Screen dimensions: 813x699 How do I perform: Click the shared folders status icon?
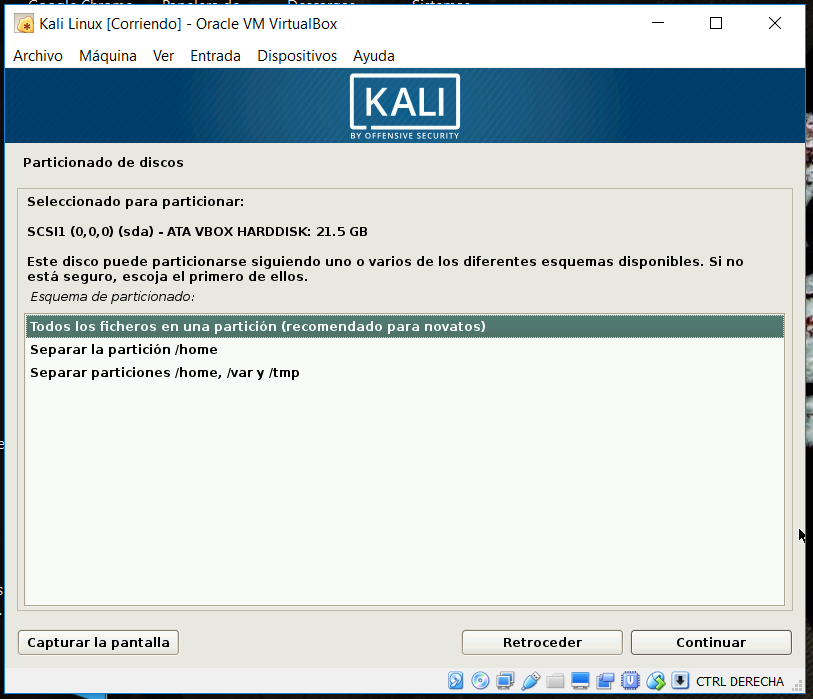click(x=556, y=681)
